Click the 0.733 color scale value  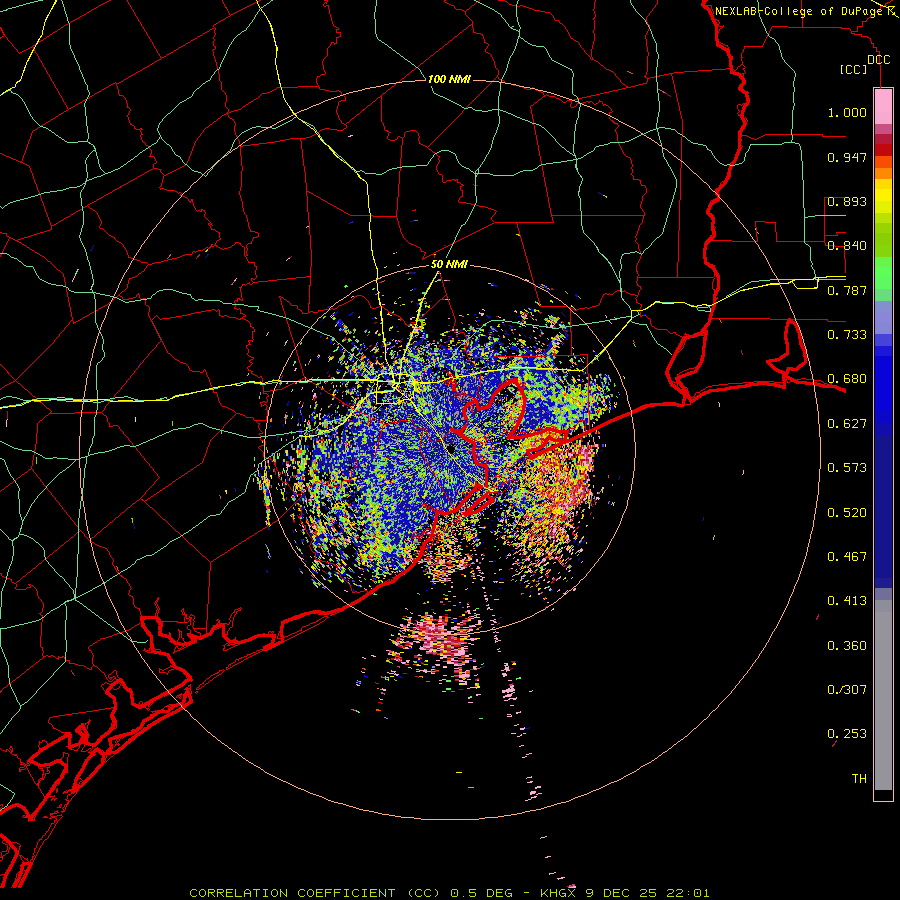pyautogui.click(x=847, y=335)
